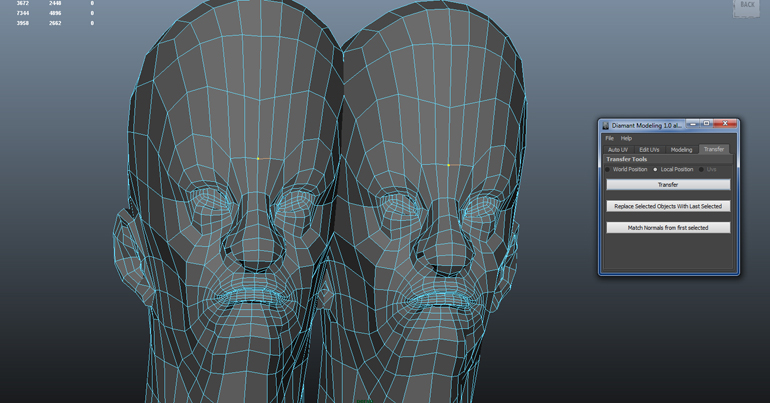Open the Help menu

pos(626,138)
